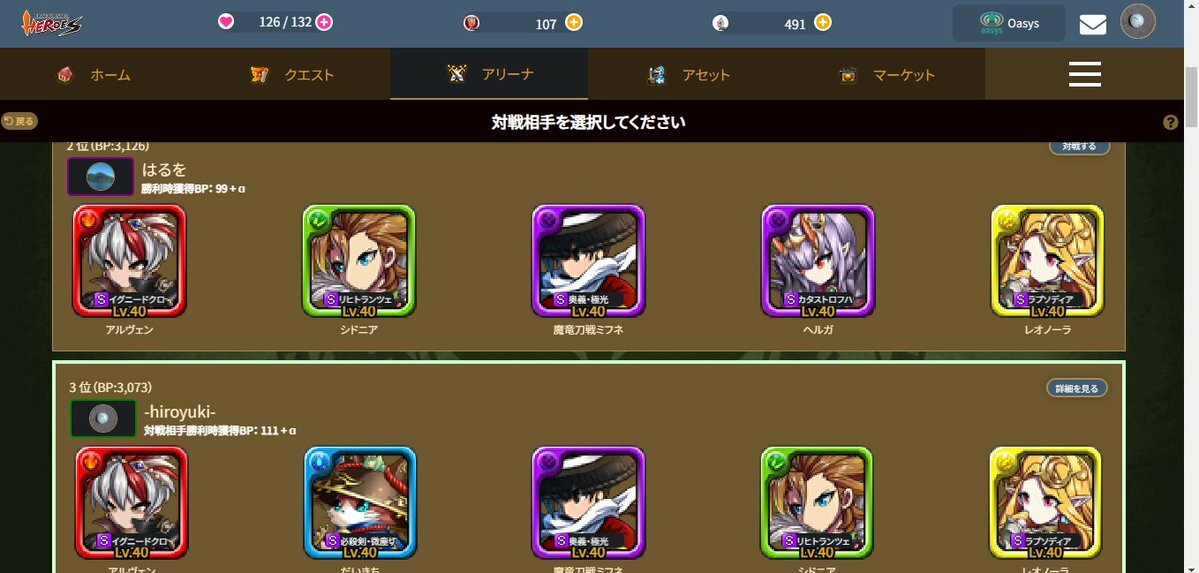Go to the マーケット tab
Screen dimensions: 1199x573
tap(887, 75)
